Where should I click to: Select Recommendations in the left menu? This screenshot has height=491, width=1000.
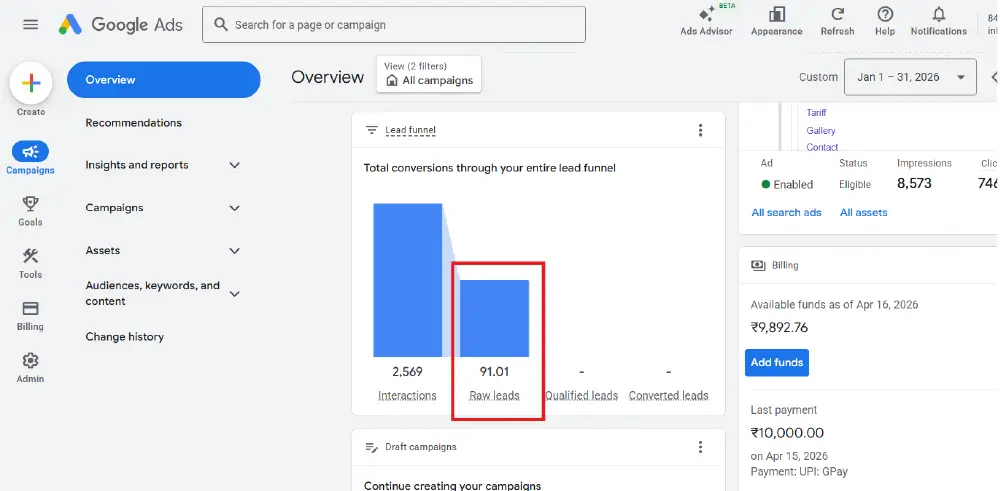134,123
